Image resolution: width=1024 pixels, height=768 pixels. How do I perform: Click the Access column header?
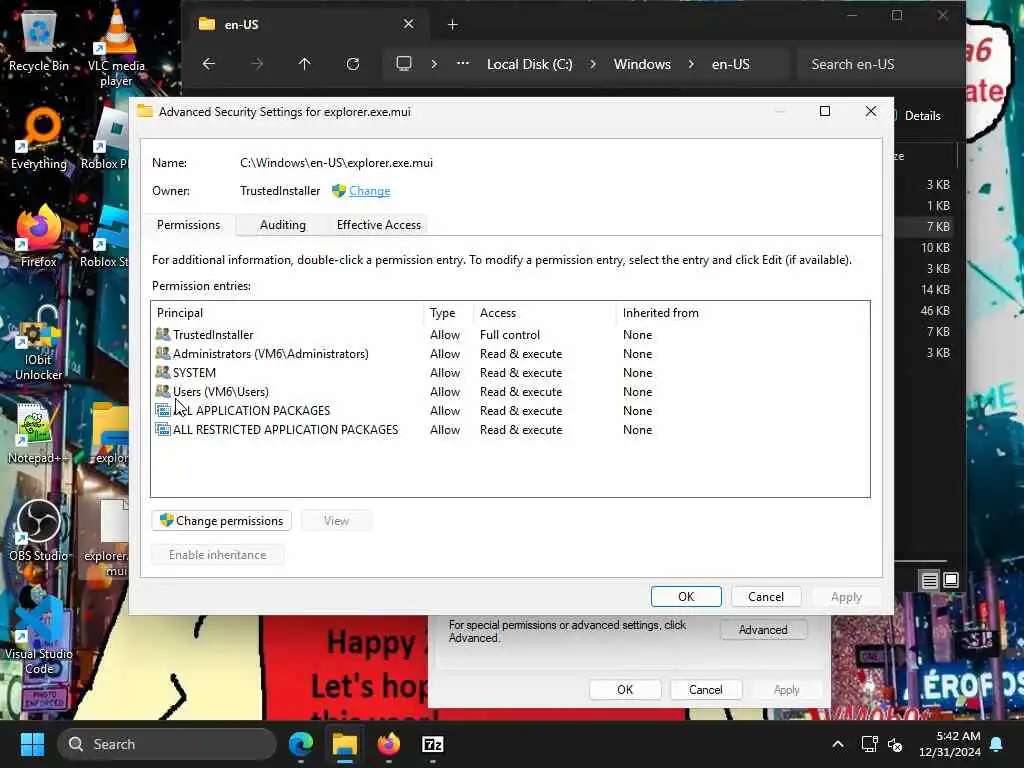(x=545, y=313)
